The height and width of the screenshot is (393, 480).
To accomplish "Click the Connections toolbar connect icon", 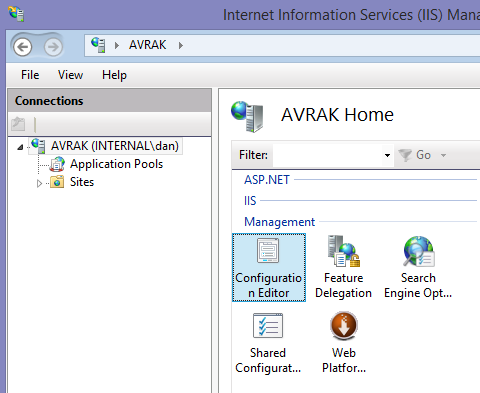I will [x=18, y=124].
